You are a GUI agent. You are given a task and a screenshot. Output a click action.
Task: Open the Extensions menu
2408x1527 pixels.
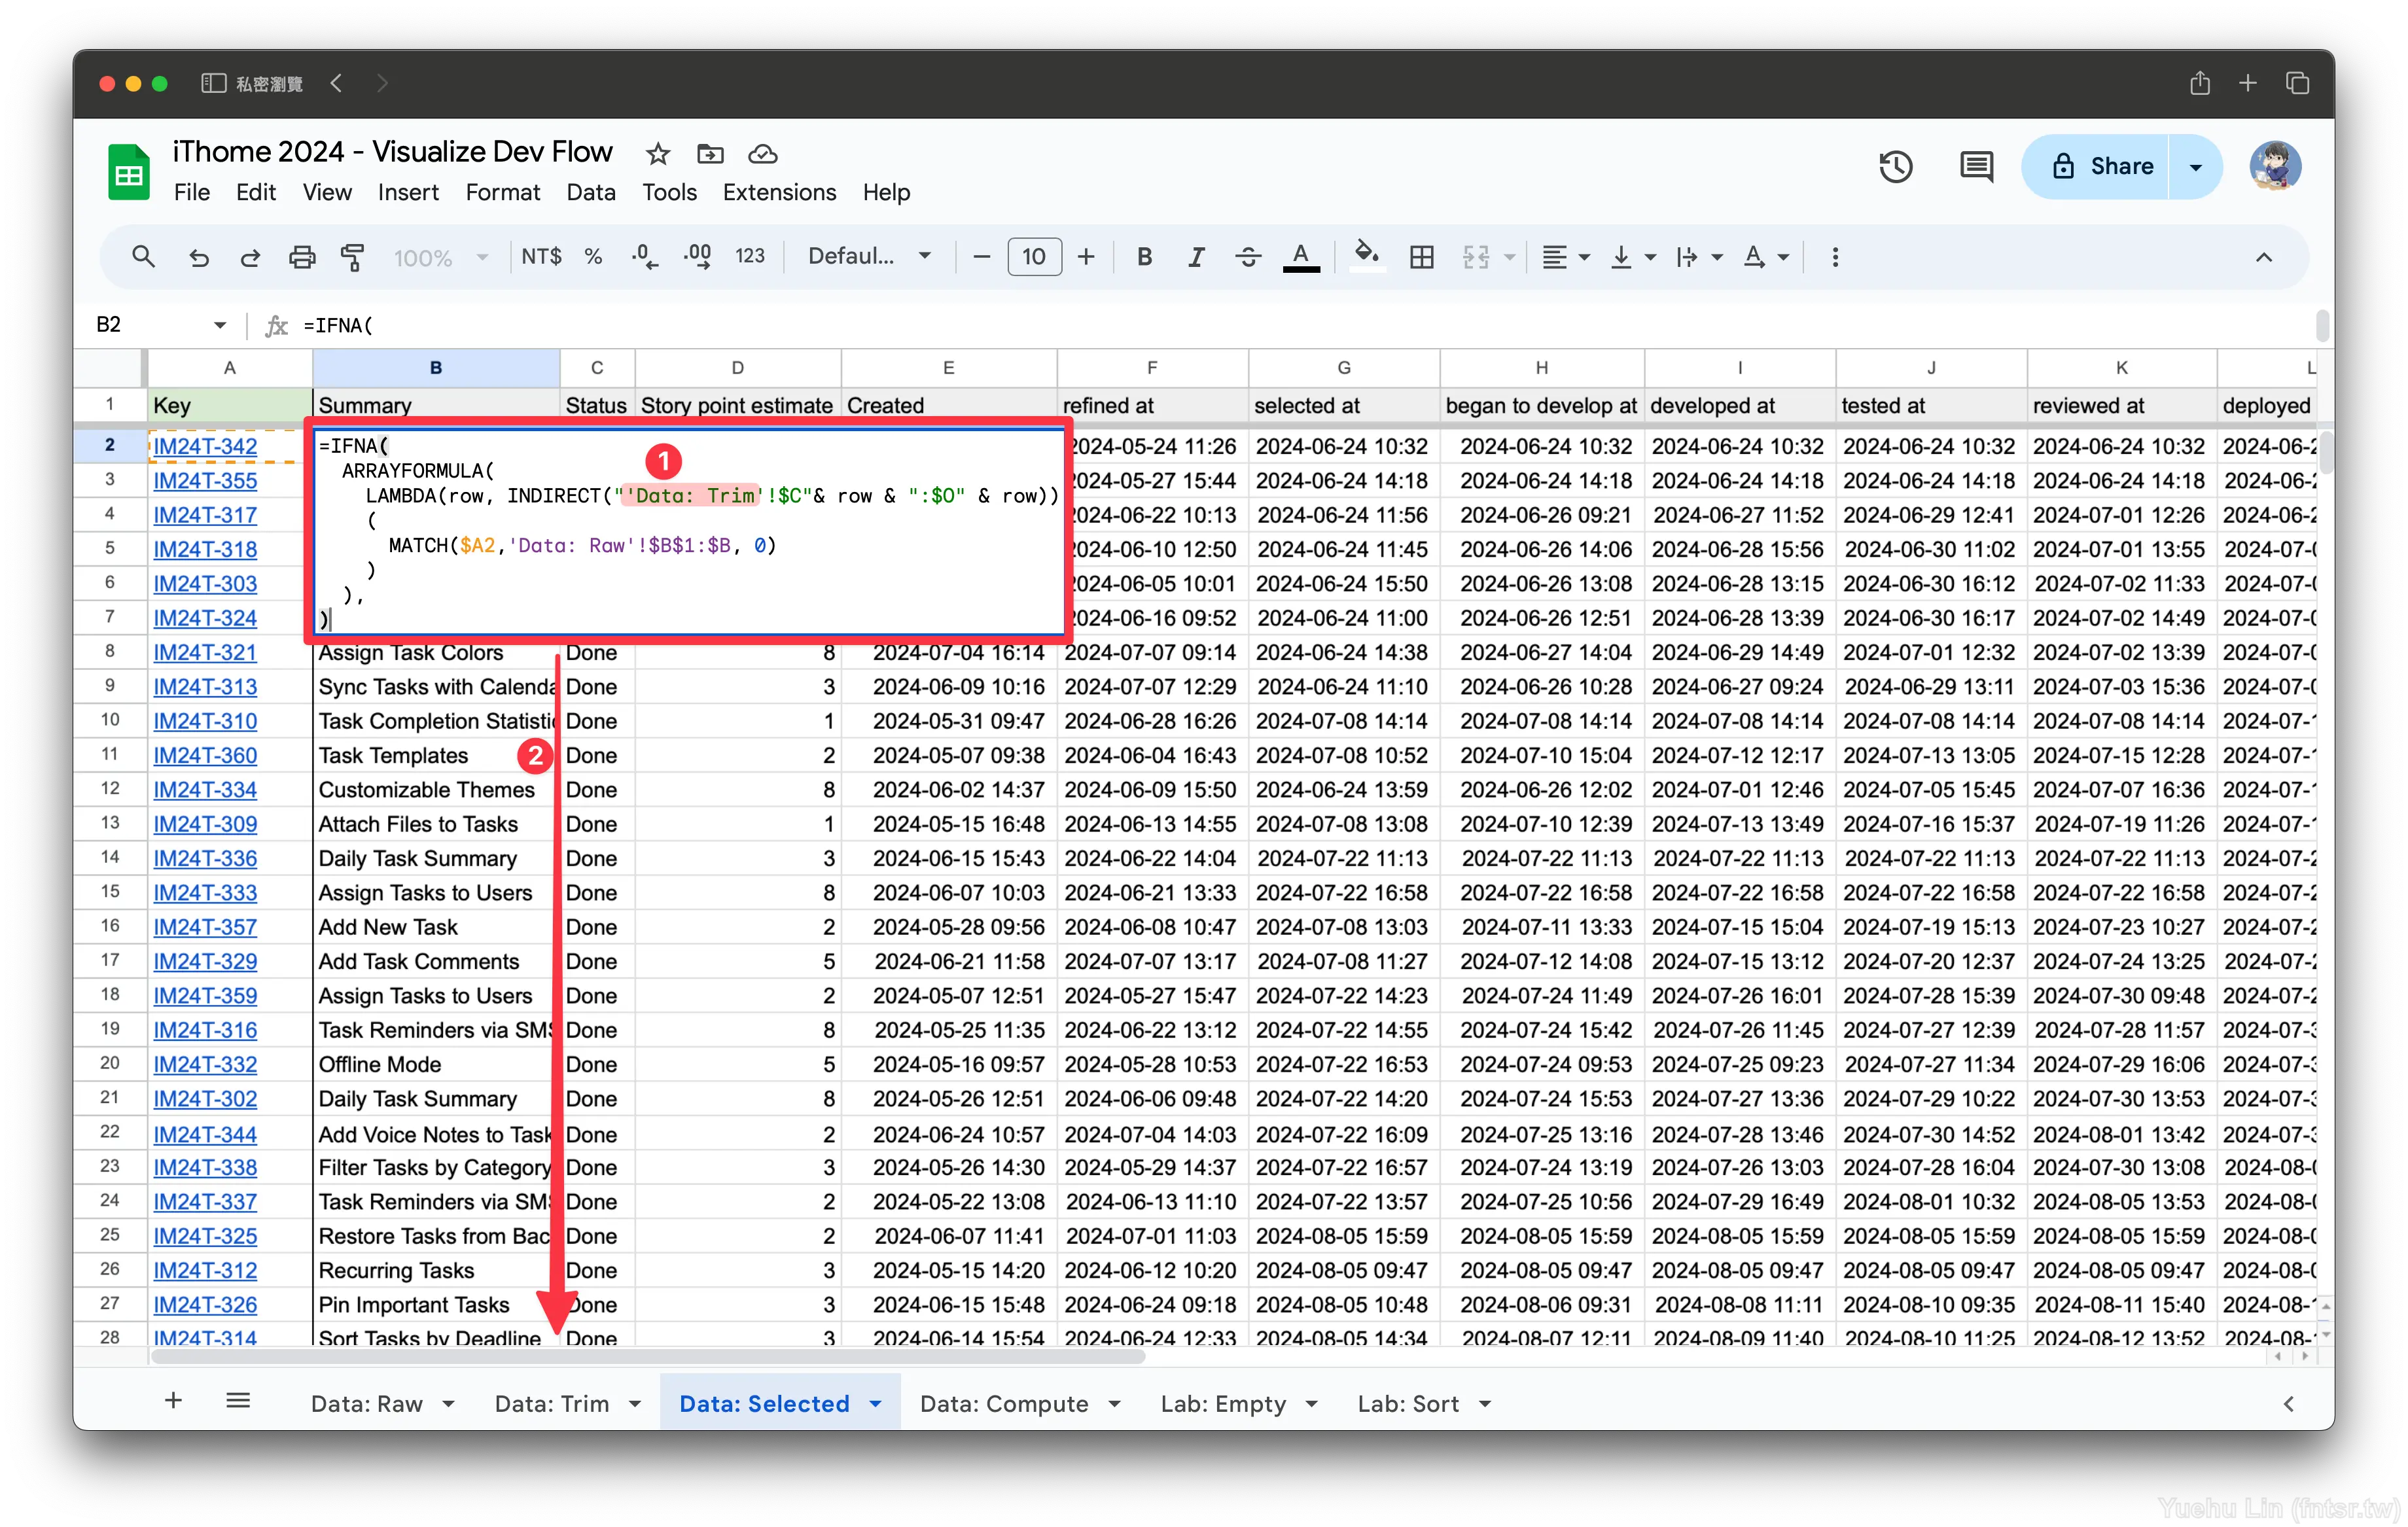[779, 192]
